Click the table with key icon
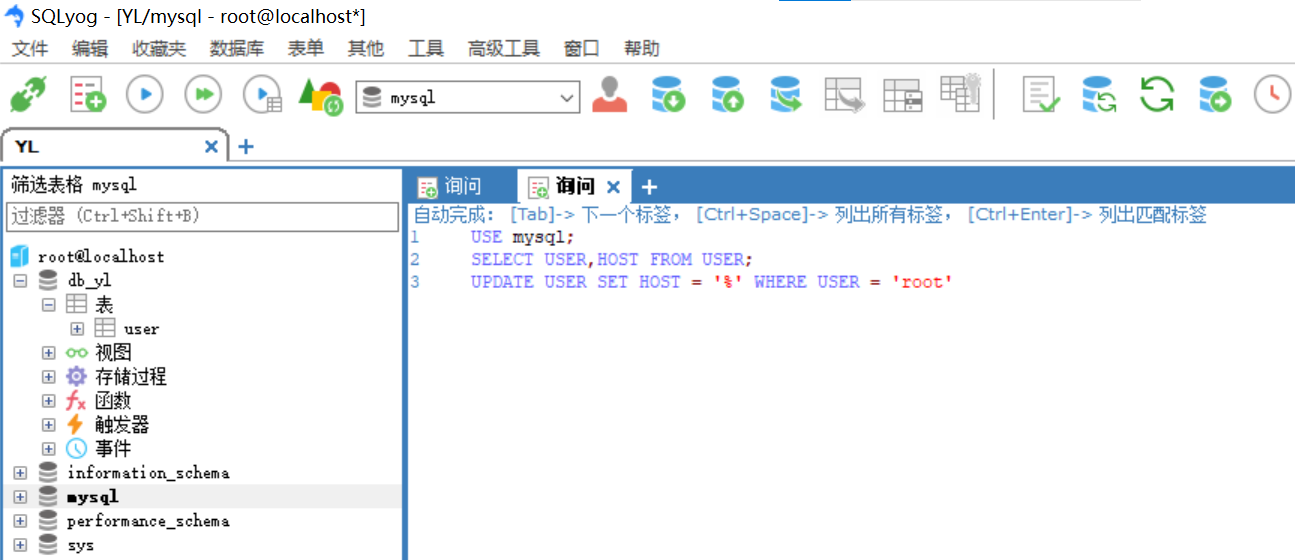 tap(960, 92)
